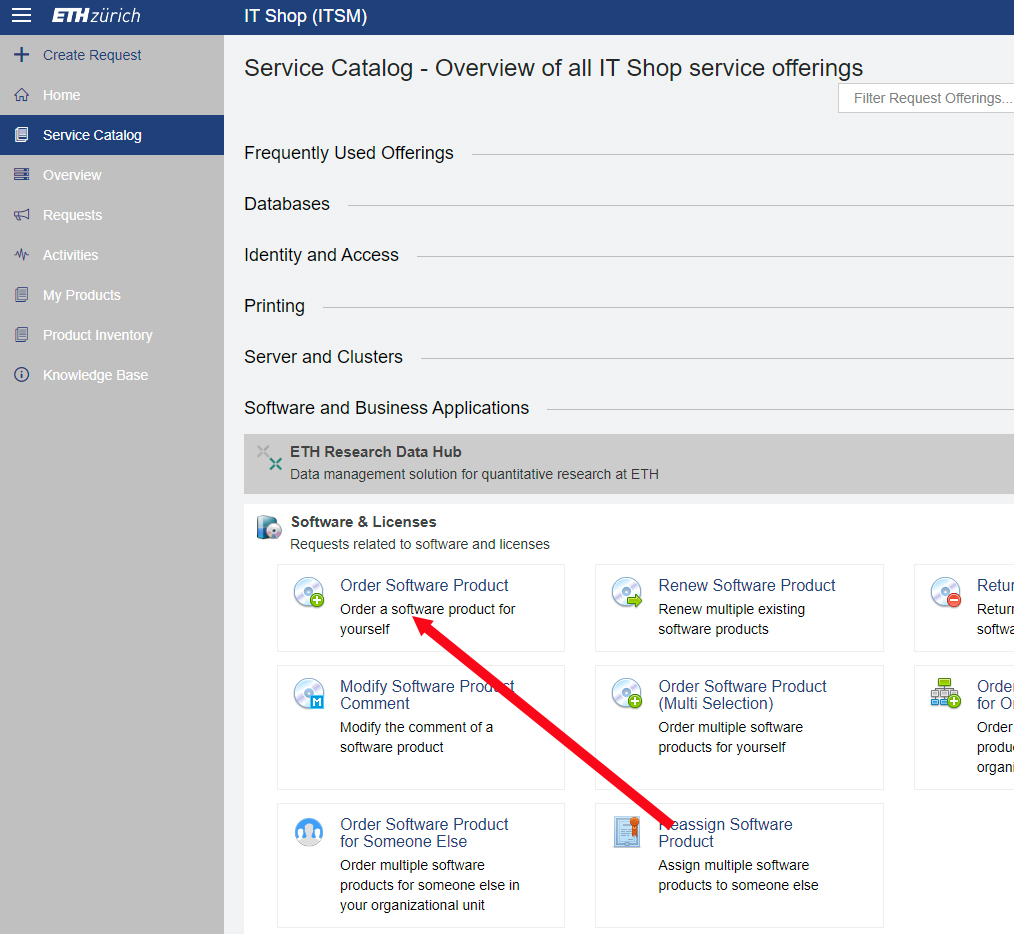Expand the Server and Clusters section
This screenshot has width=1014, height=934.
pyautogui.click(x=323, y=357)
